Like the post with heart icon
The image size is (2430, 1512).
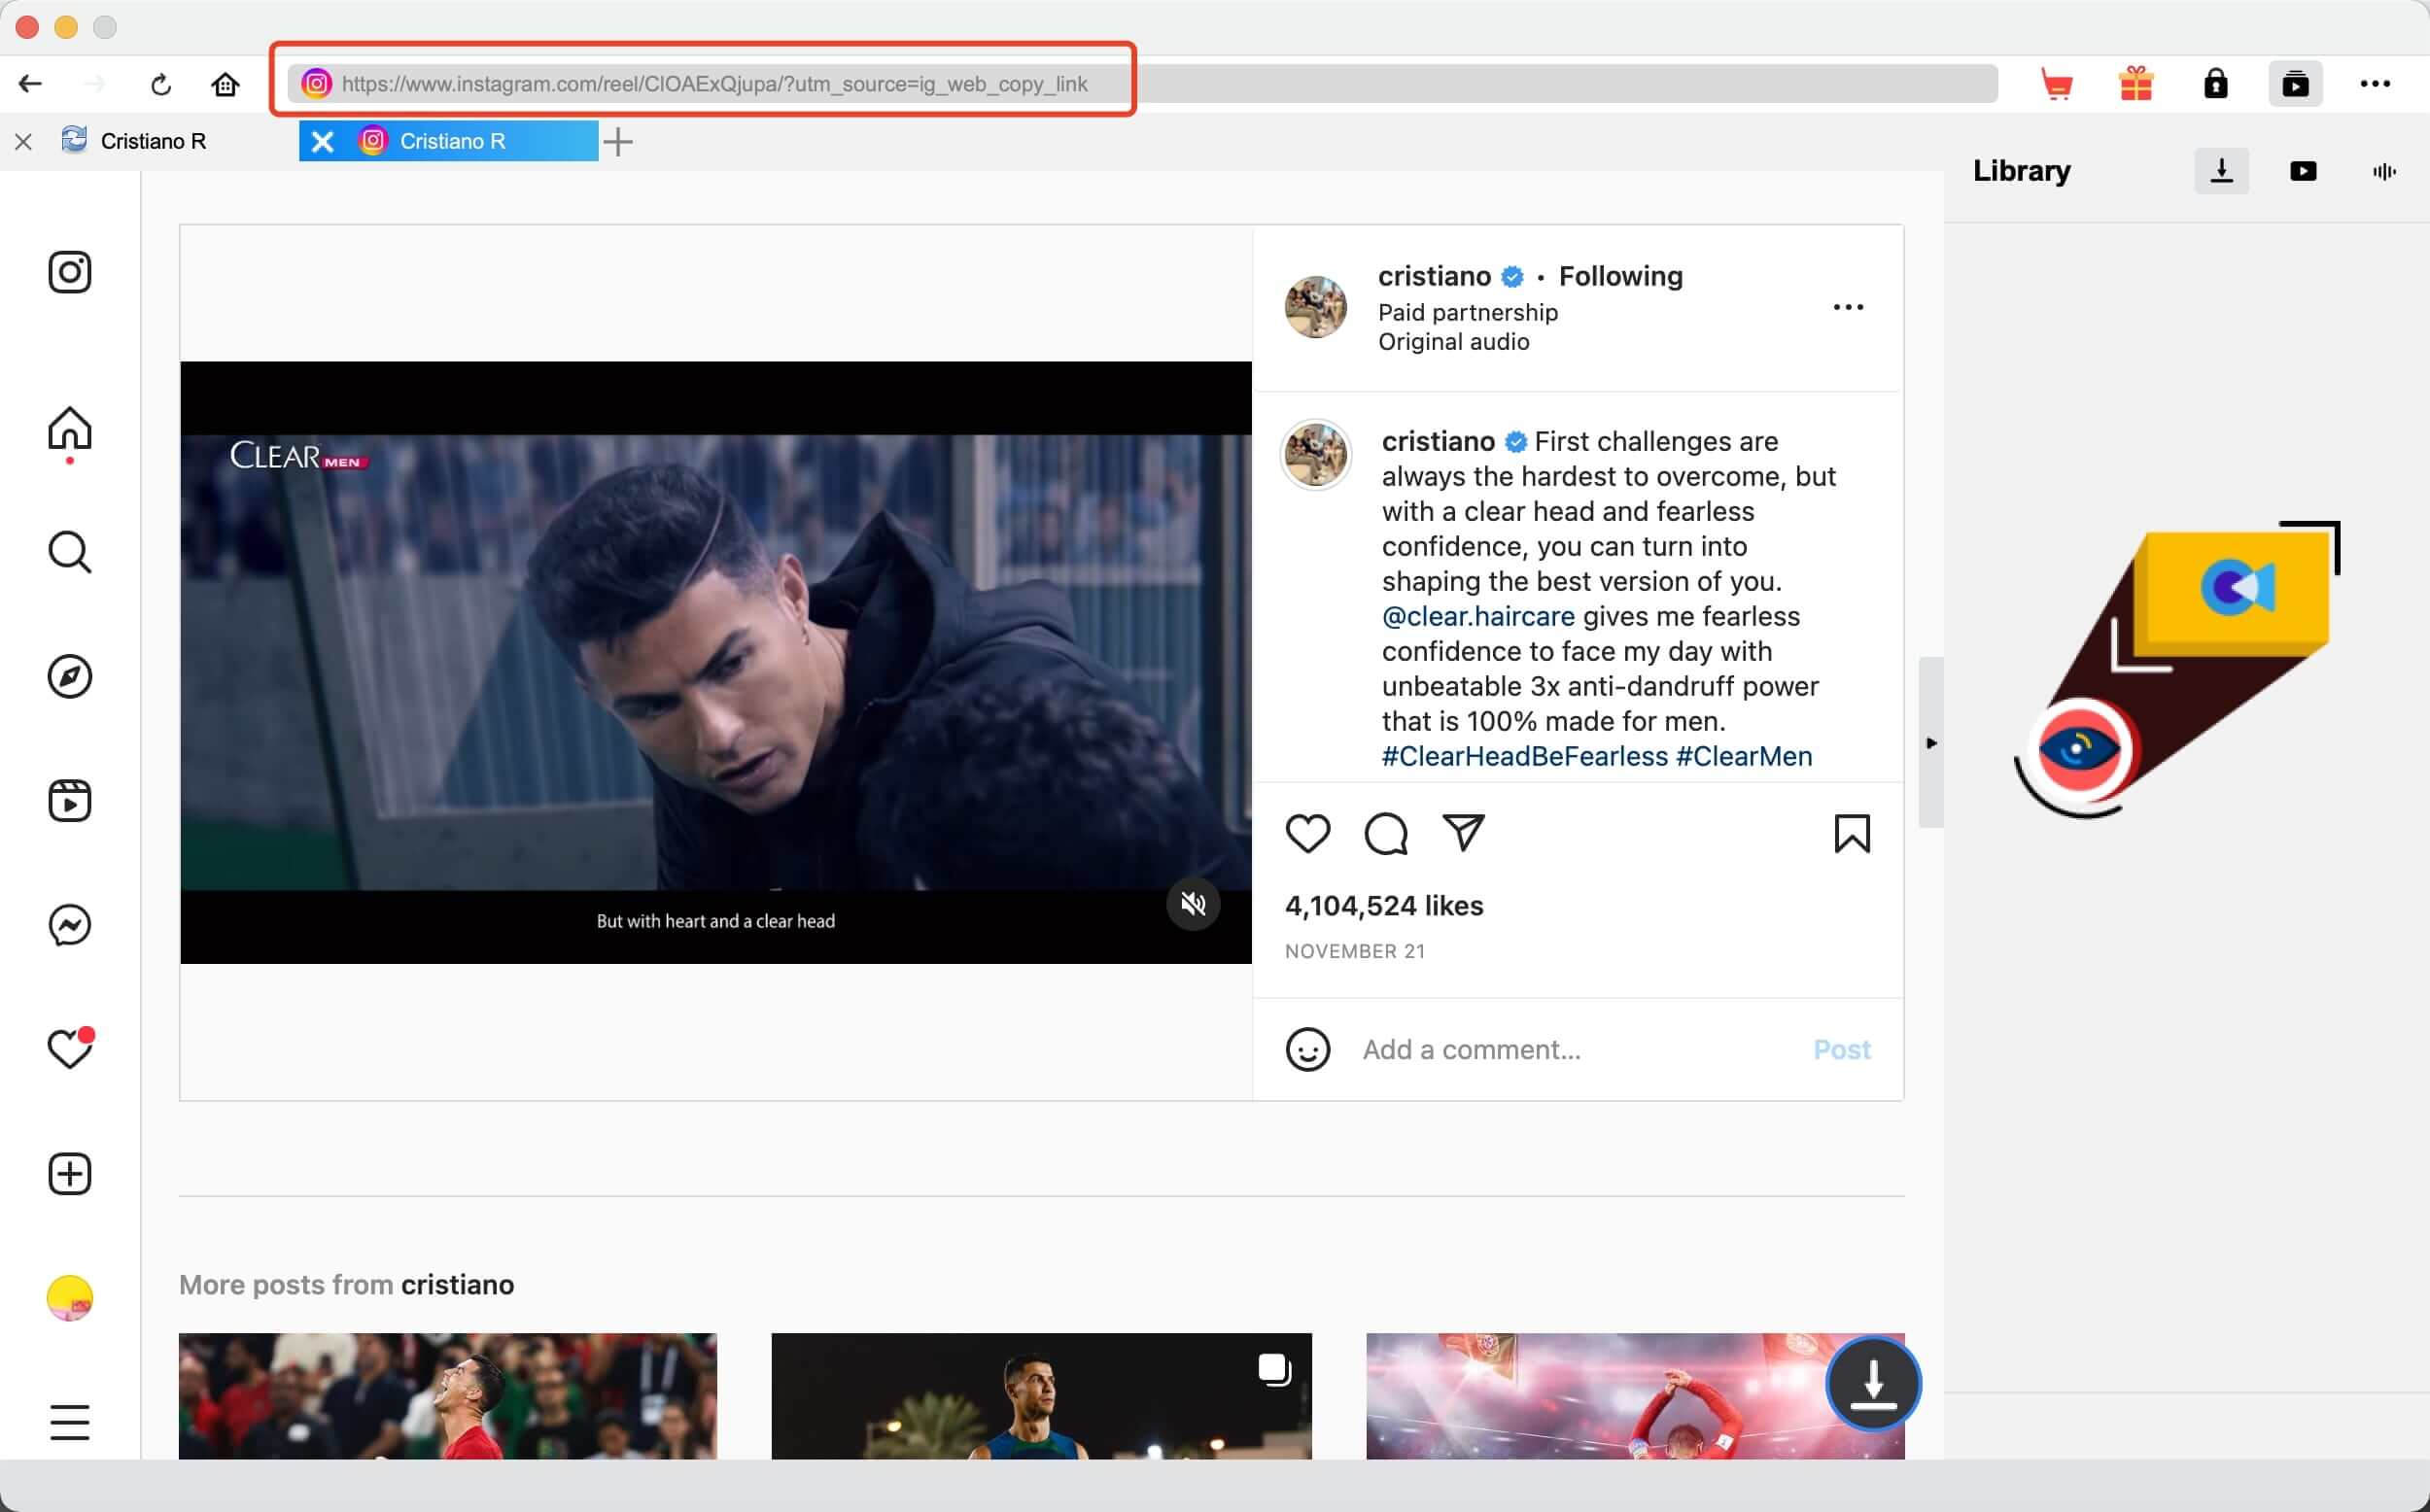tap(1307, 833)
